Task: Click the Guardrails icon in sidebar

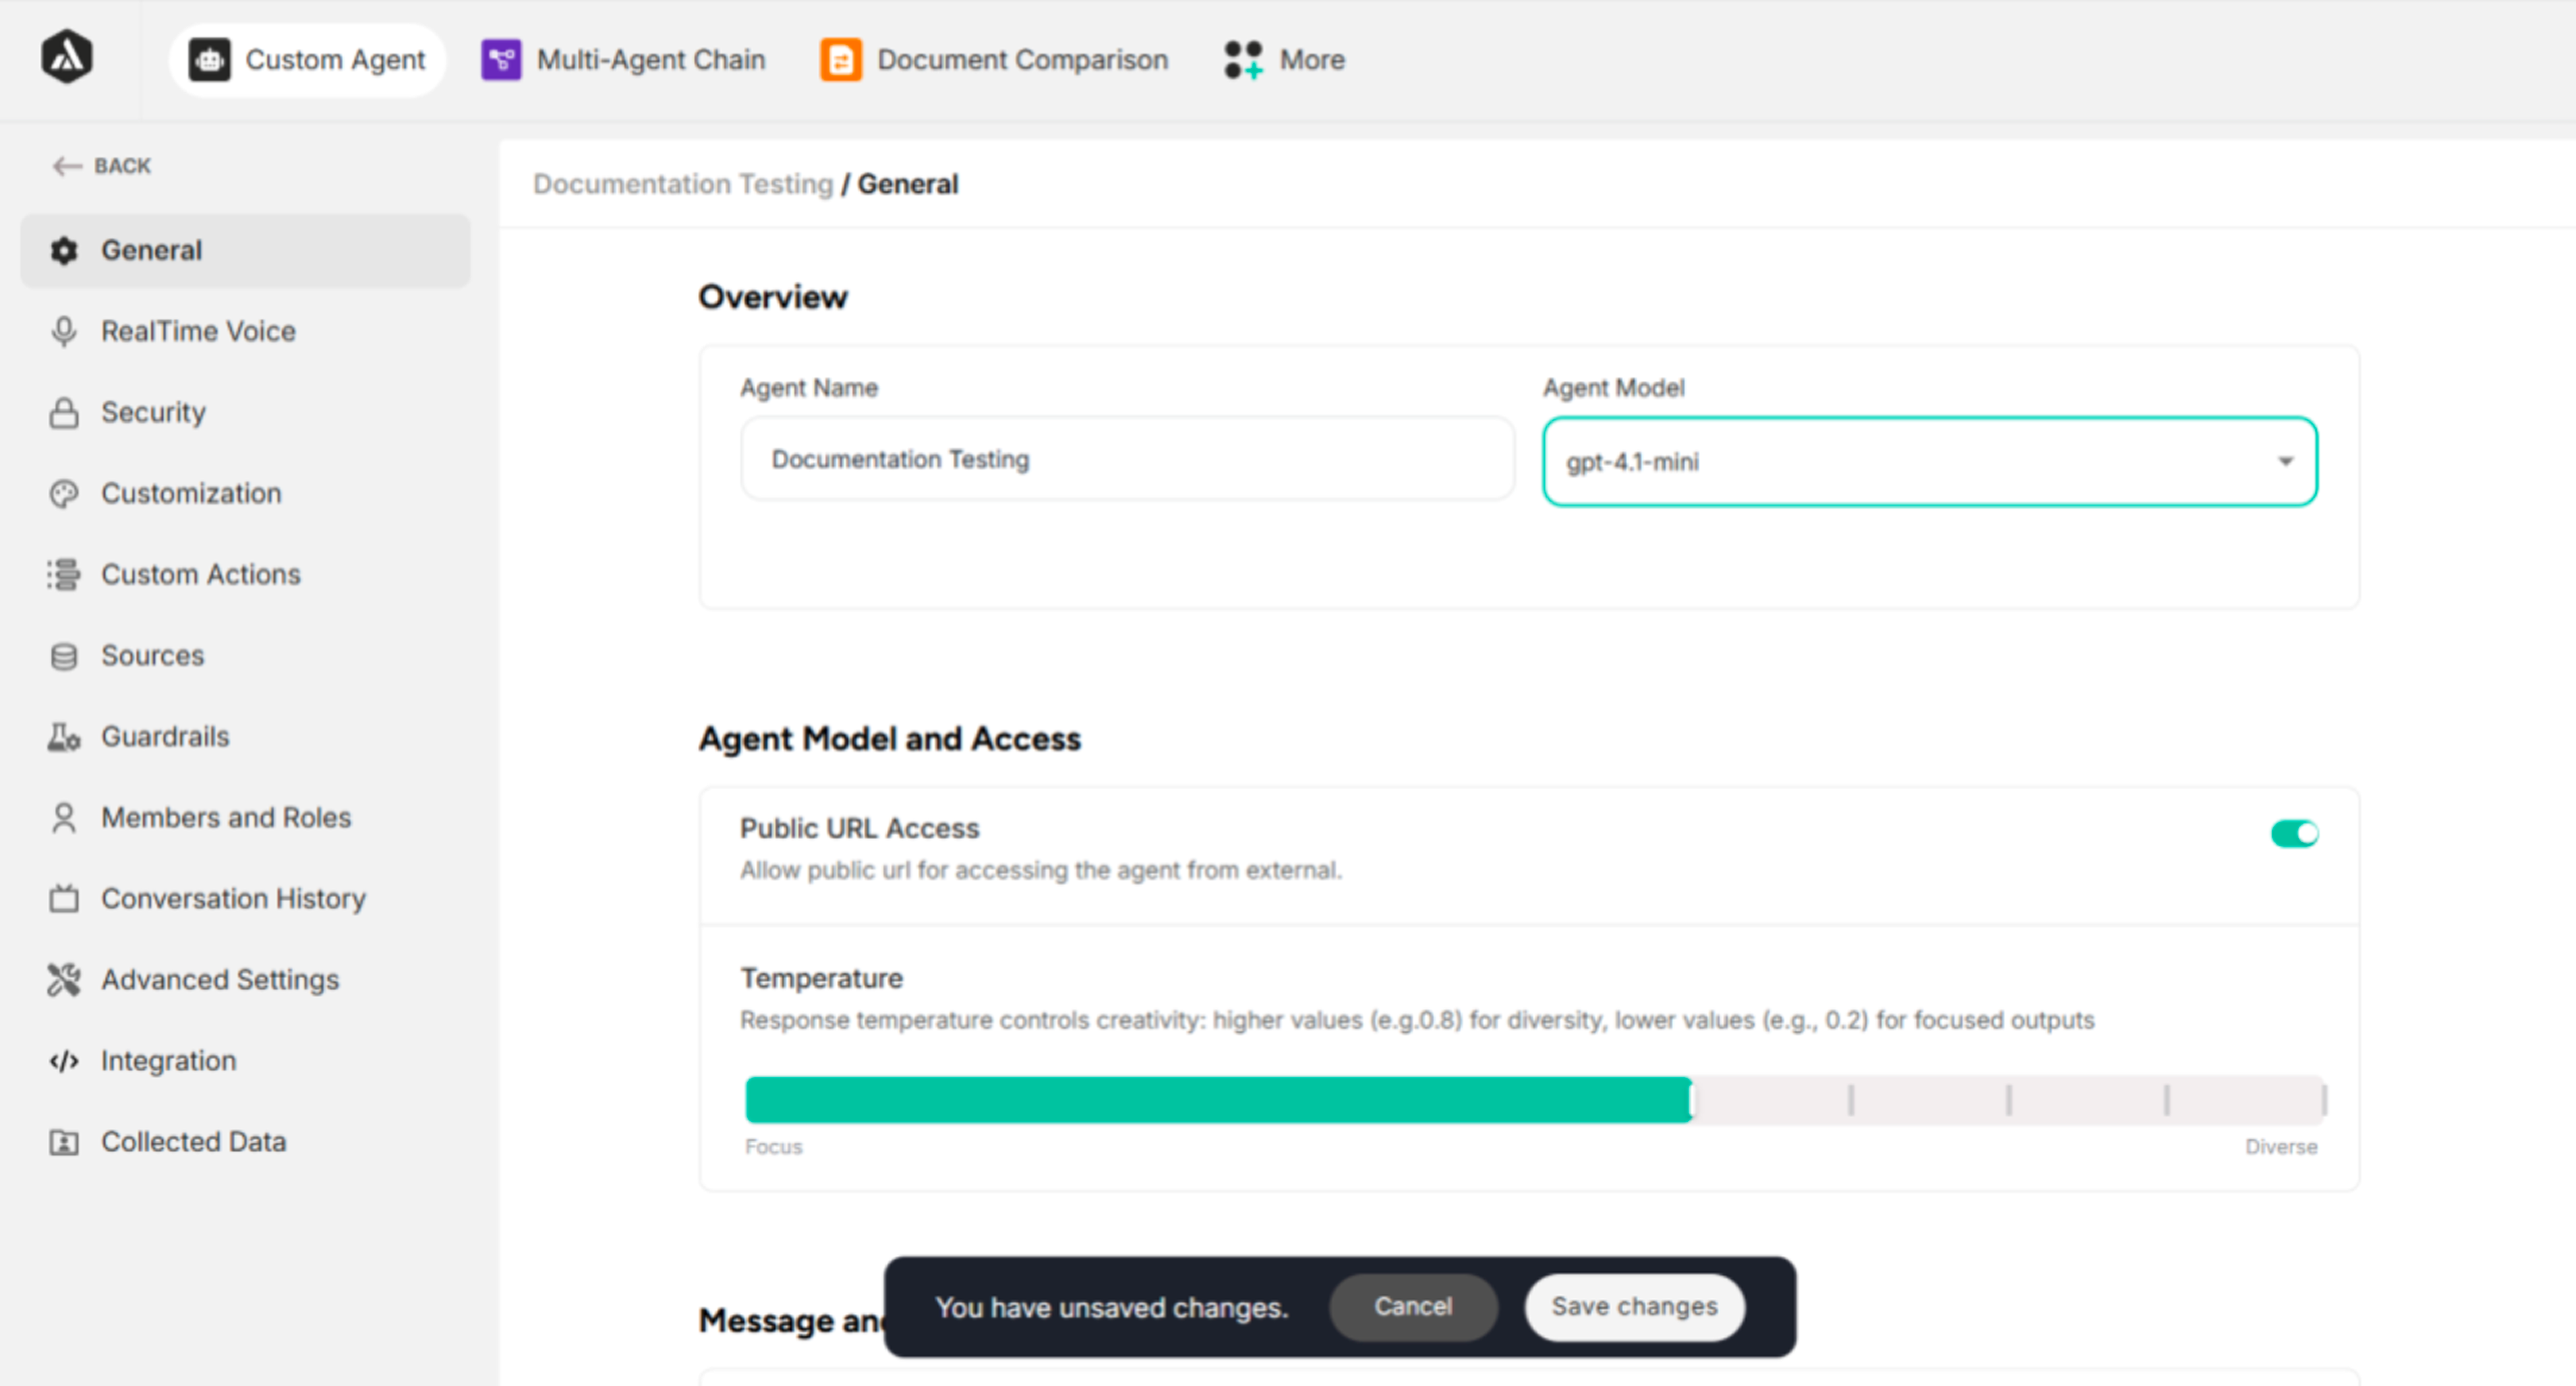Action: 64,737
